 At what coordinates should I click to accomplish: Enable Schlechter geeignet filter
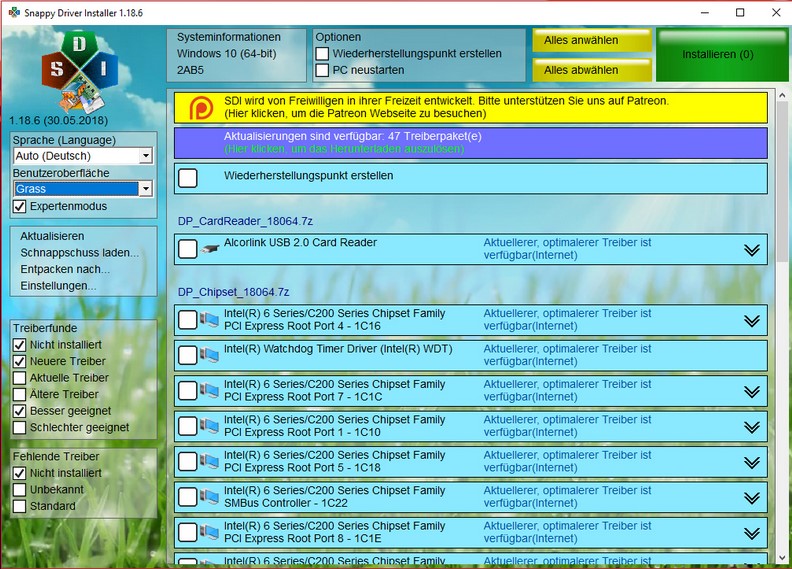[x=19, y=428]
